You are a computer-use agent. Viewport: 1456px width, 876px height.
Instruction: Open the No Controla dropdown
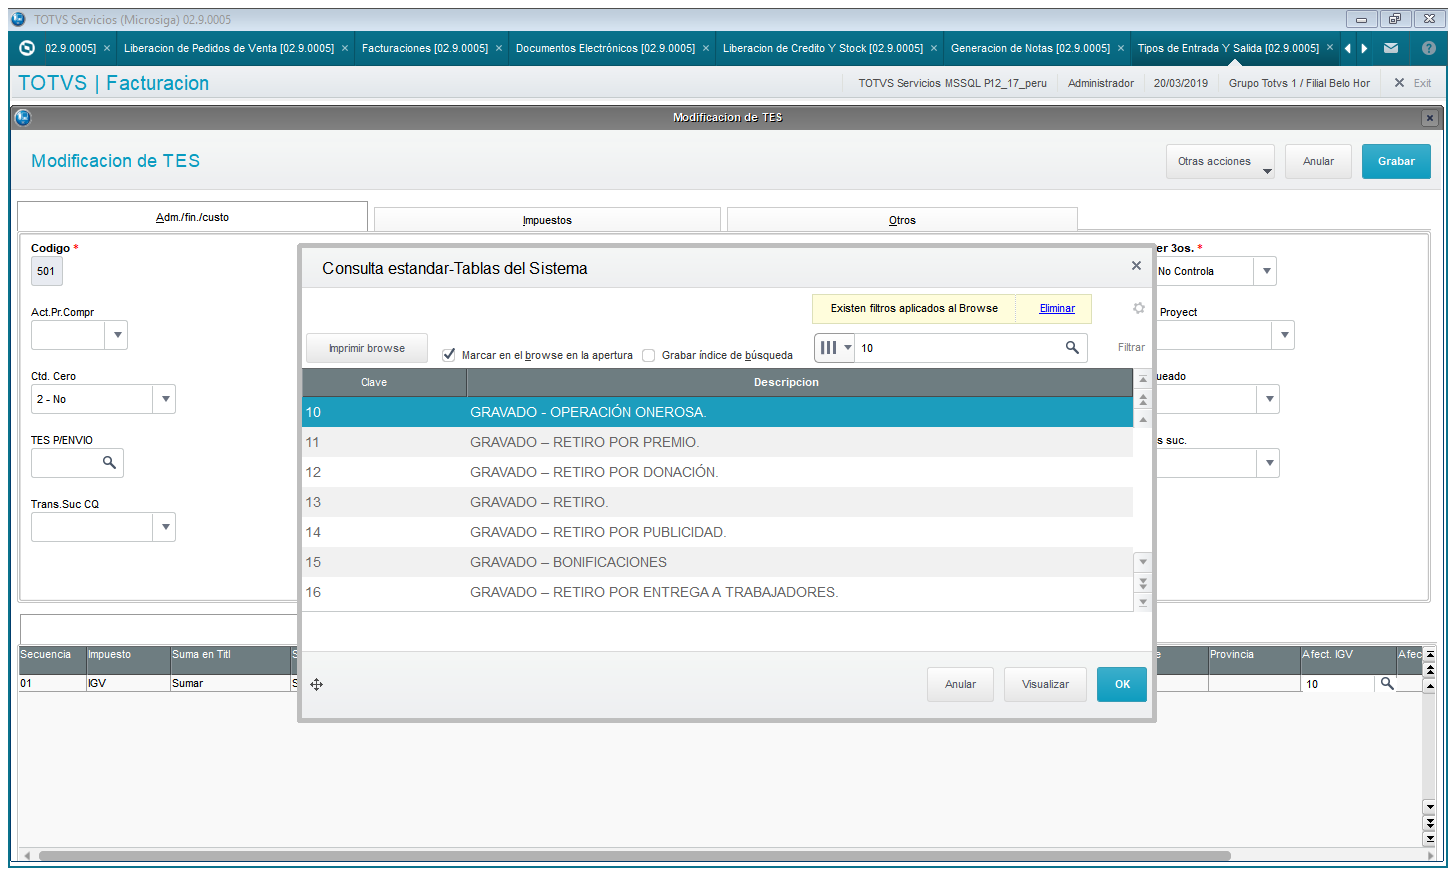[1266, 271]
